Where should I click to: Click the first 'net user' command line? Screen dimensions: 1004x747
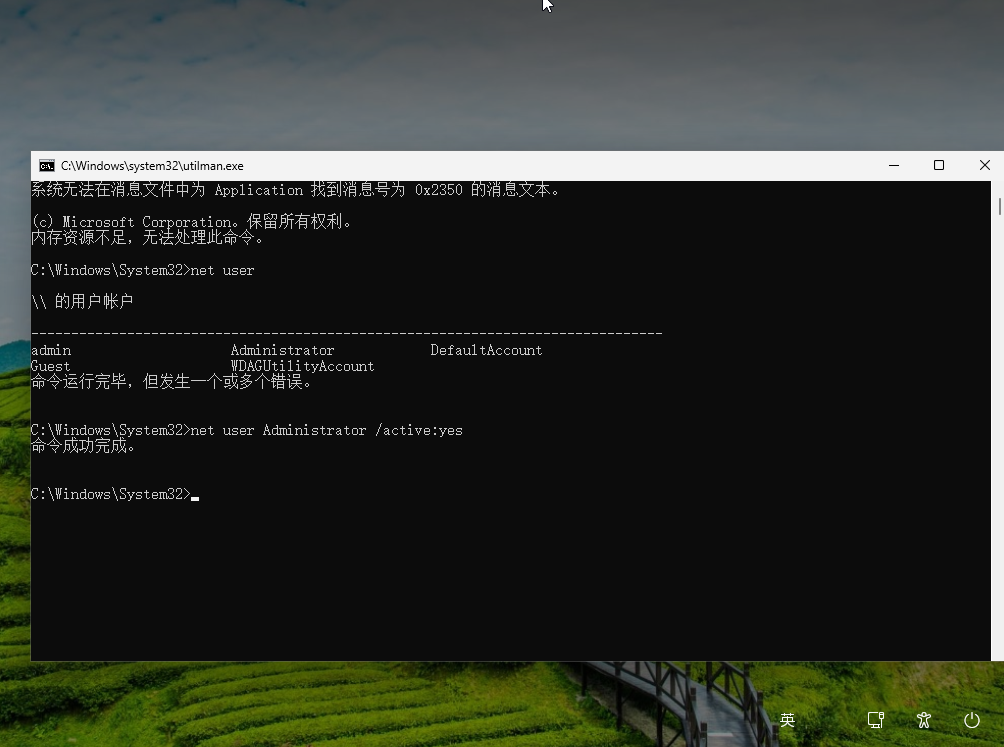[x=222, y=271]
